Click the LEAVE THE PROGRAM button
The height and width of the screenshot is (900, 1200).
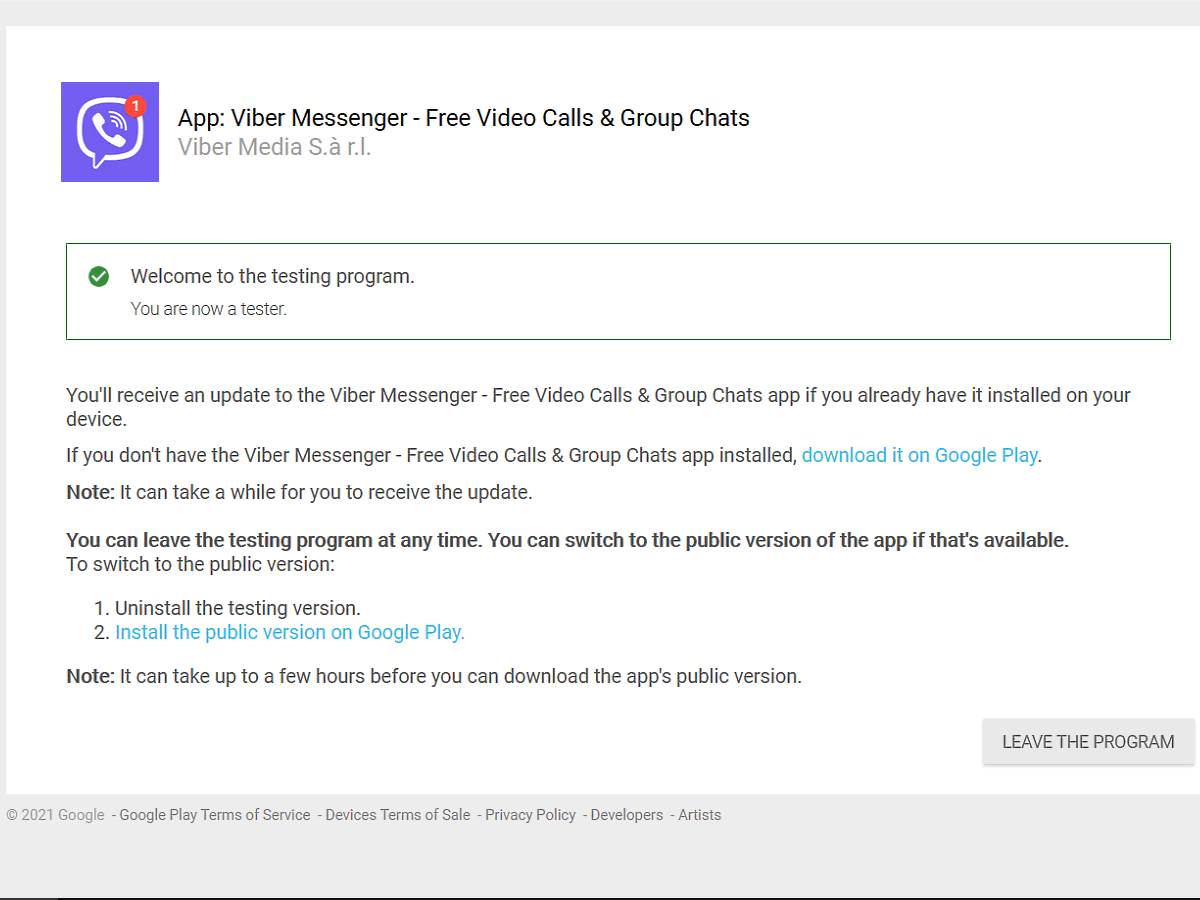coord(1088,741)
